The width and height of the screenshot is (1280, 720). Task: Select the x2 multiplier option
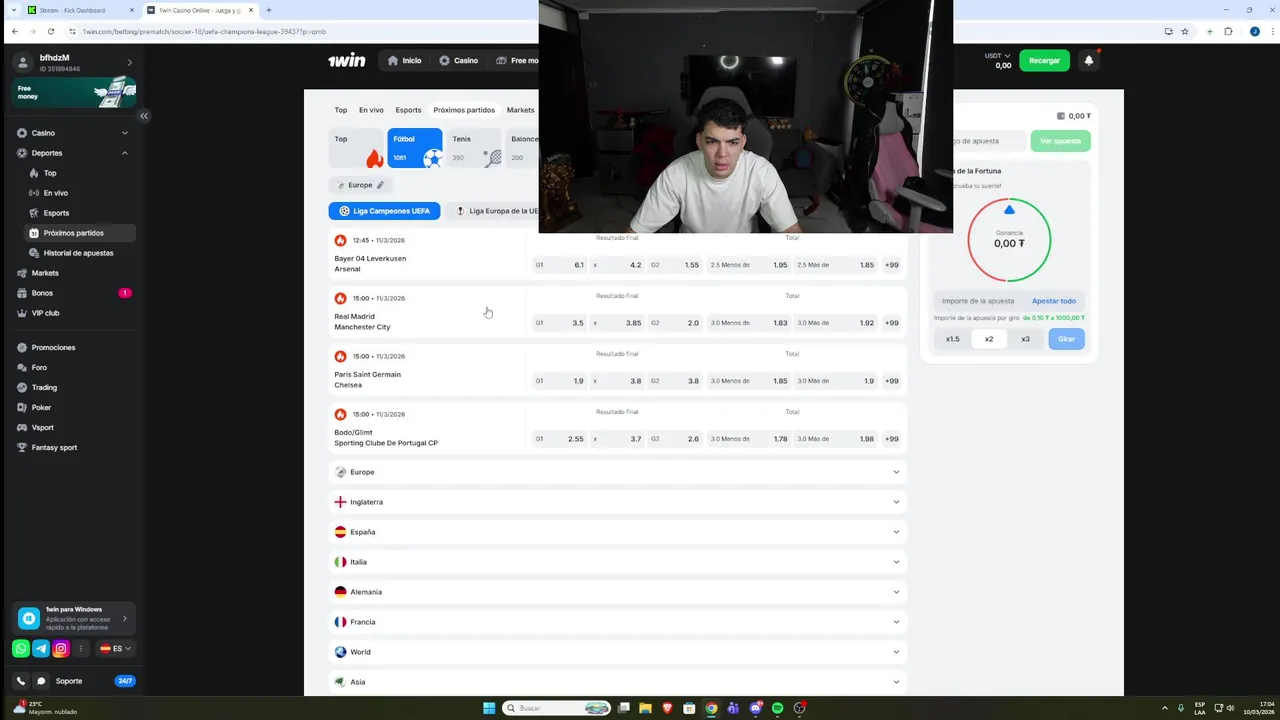point(989,339)
